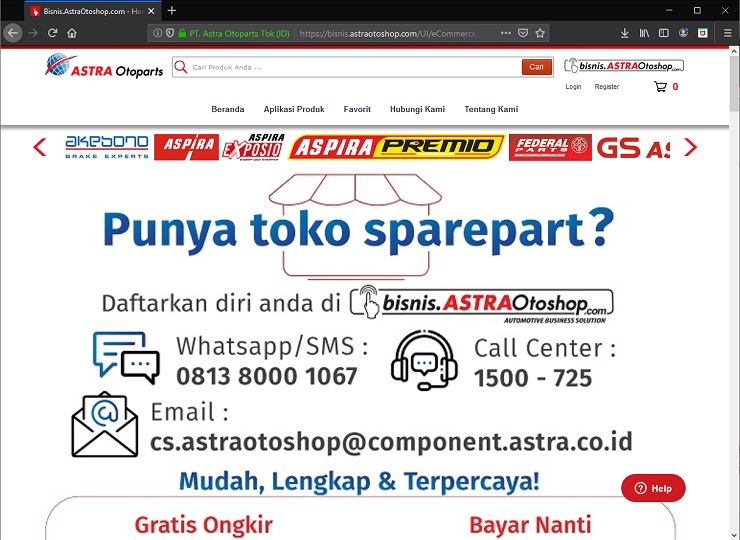Go back with the browser back arrow
Screen dimensions: 740x540
point(13,33)
